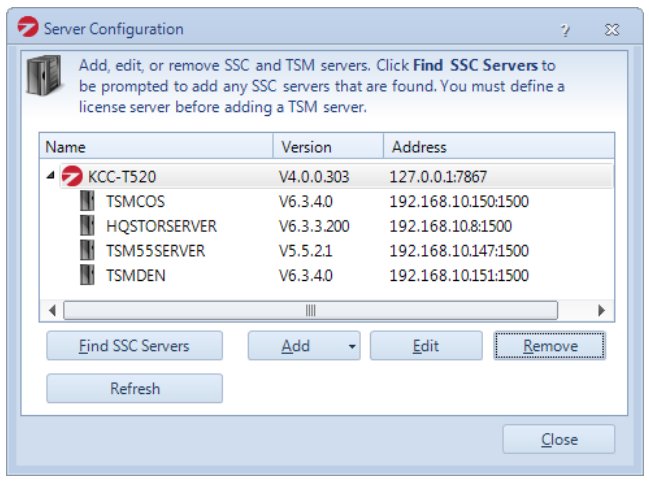The width and height of the screenshot is (649, 485).
Task: Click version V5.5.2.1 cell
Action: coord(305,251)
